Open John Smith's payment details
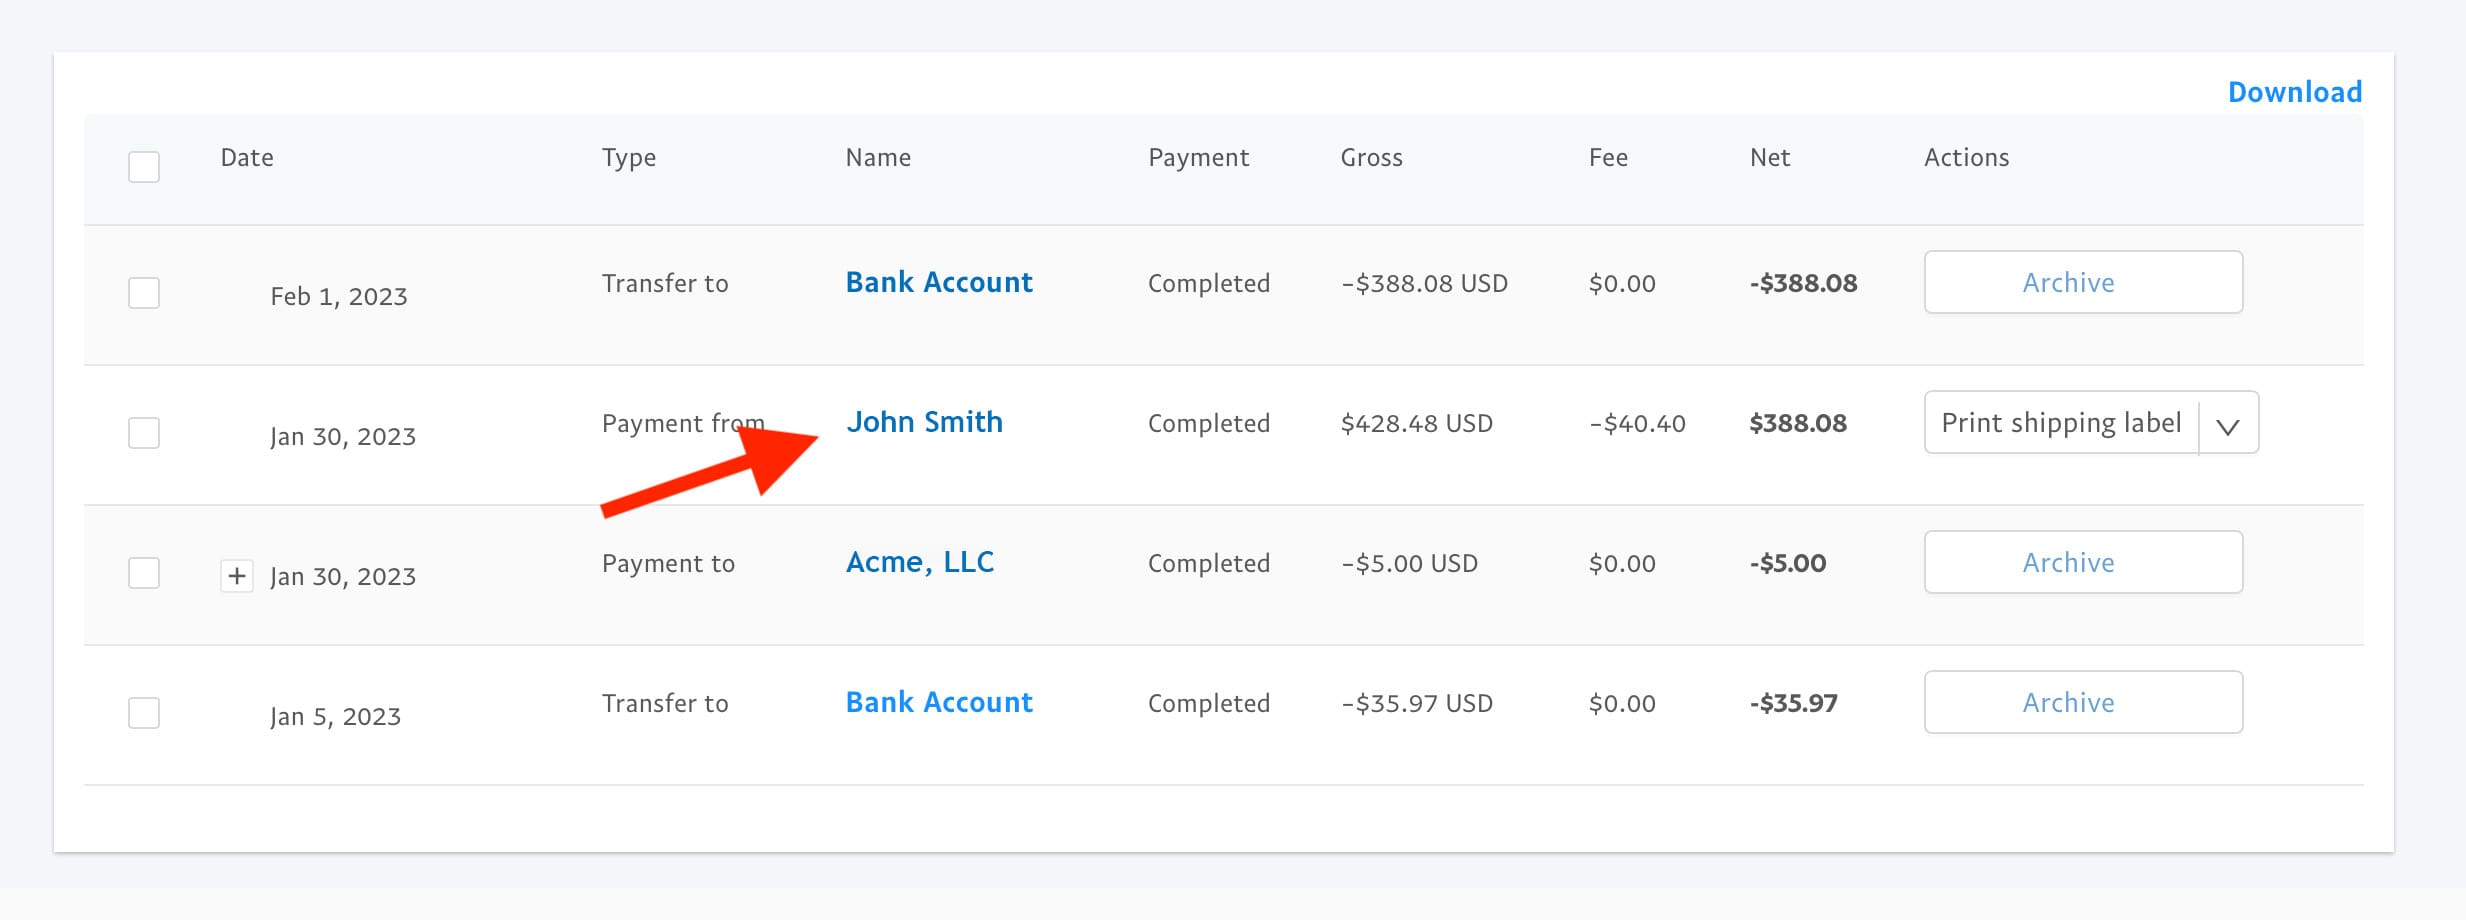 925,422
